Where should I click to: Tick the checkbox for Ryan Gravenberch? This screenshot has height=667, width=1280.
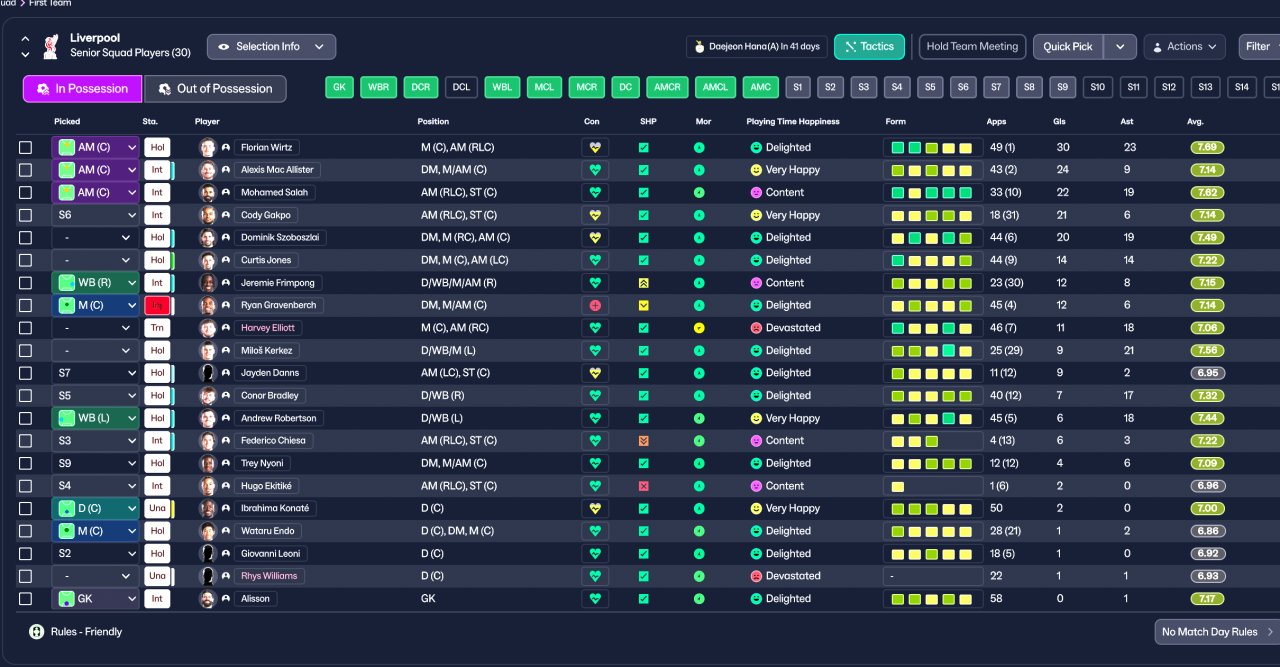(x=25, y=305)
